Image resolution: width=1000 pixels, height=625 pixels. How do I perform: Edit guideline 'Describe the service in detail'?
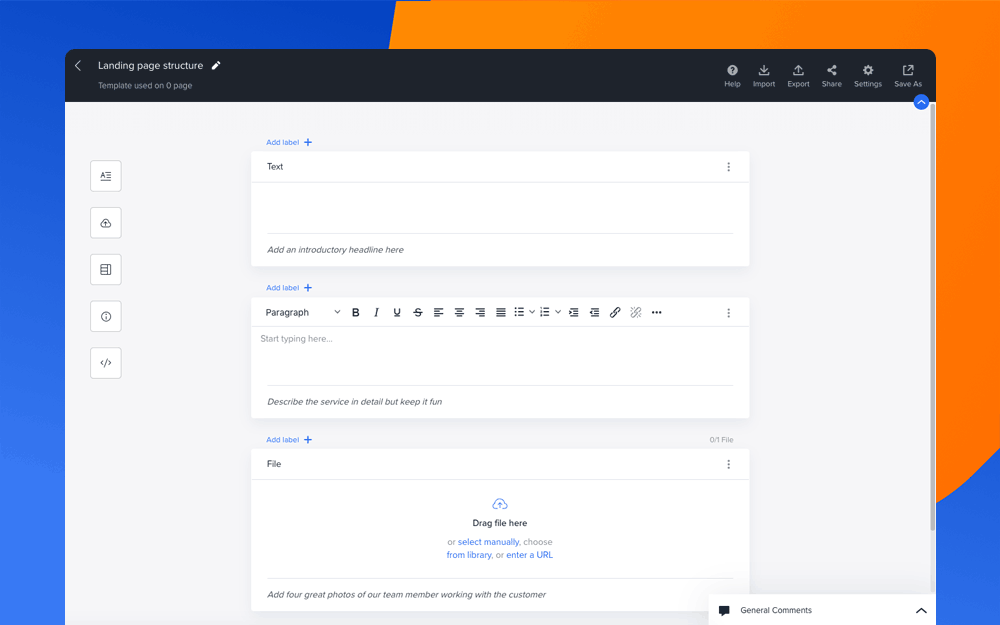pyautogui.click(x=355, y=402)
